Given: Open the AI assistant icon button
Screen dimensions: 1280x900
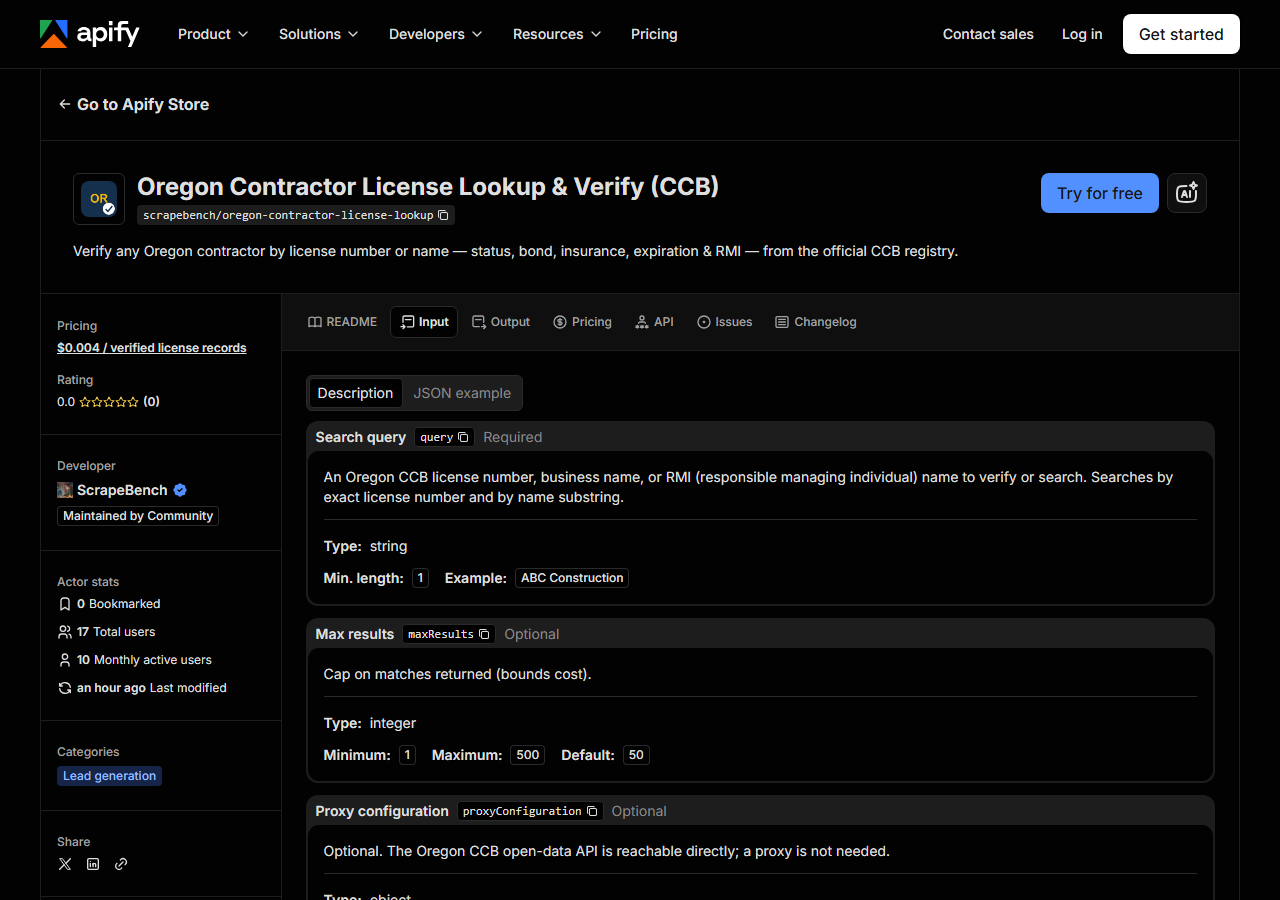Looking at the screenshot, I should click(x=1187, y=193).
